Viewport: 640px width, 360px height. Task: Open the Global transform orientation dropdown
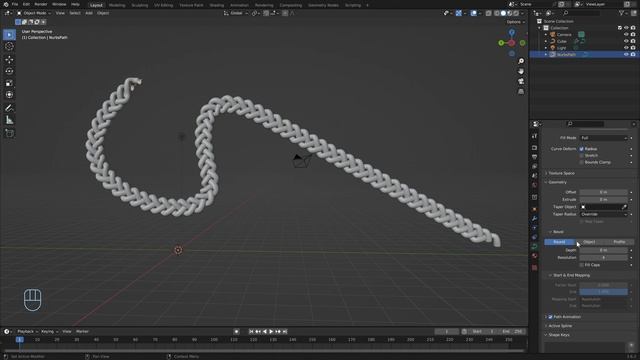236,13
